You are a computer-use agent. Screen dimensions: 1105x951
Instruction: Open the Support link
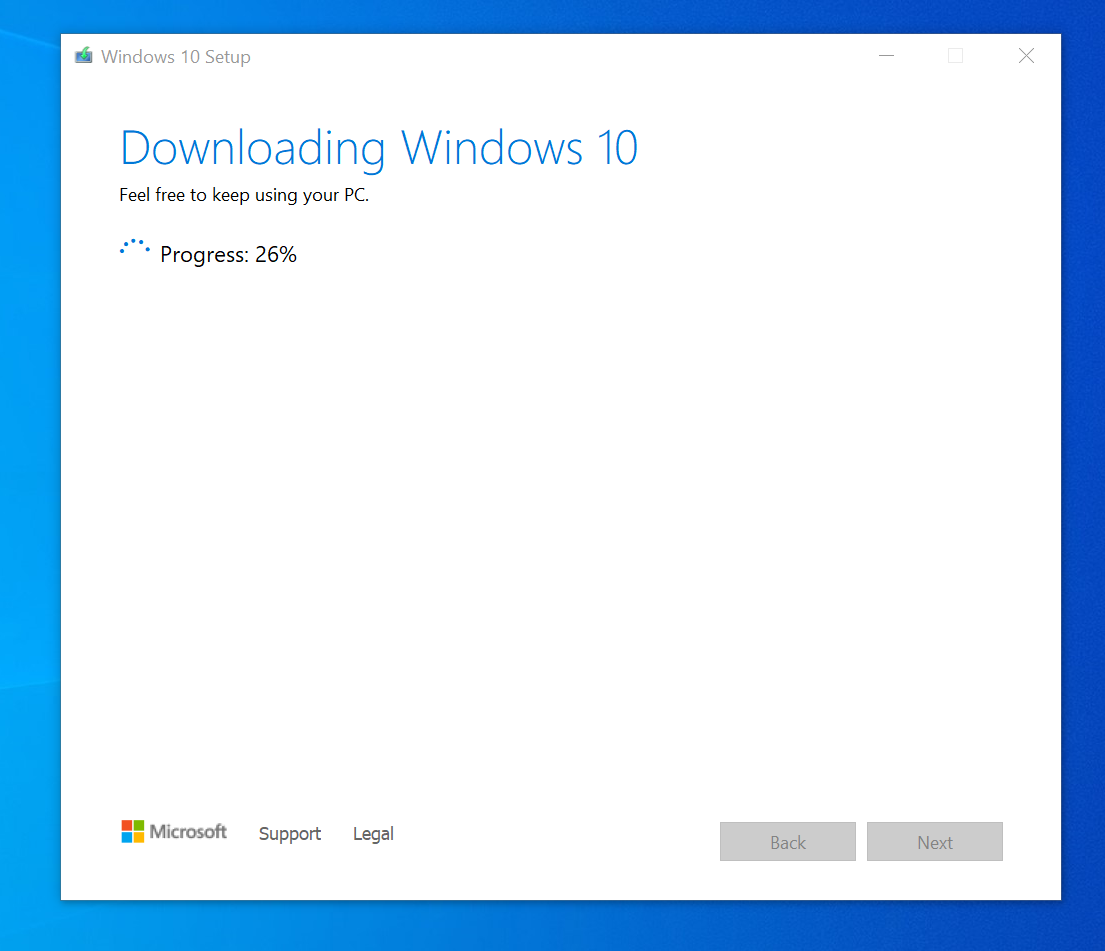tap(290, 834)
